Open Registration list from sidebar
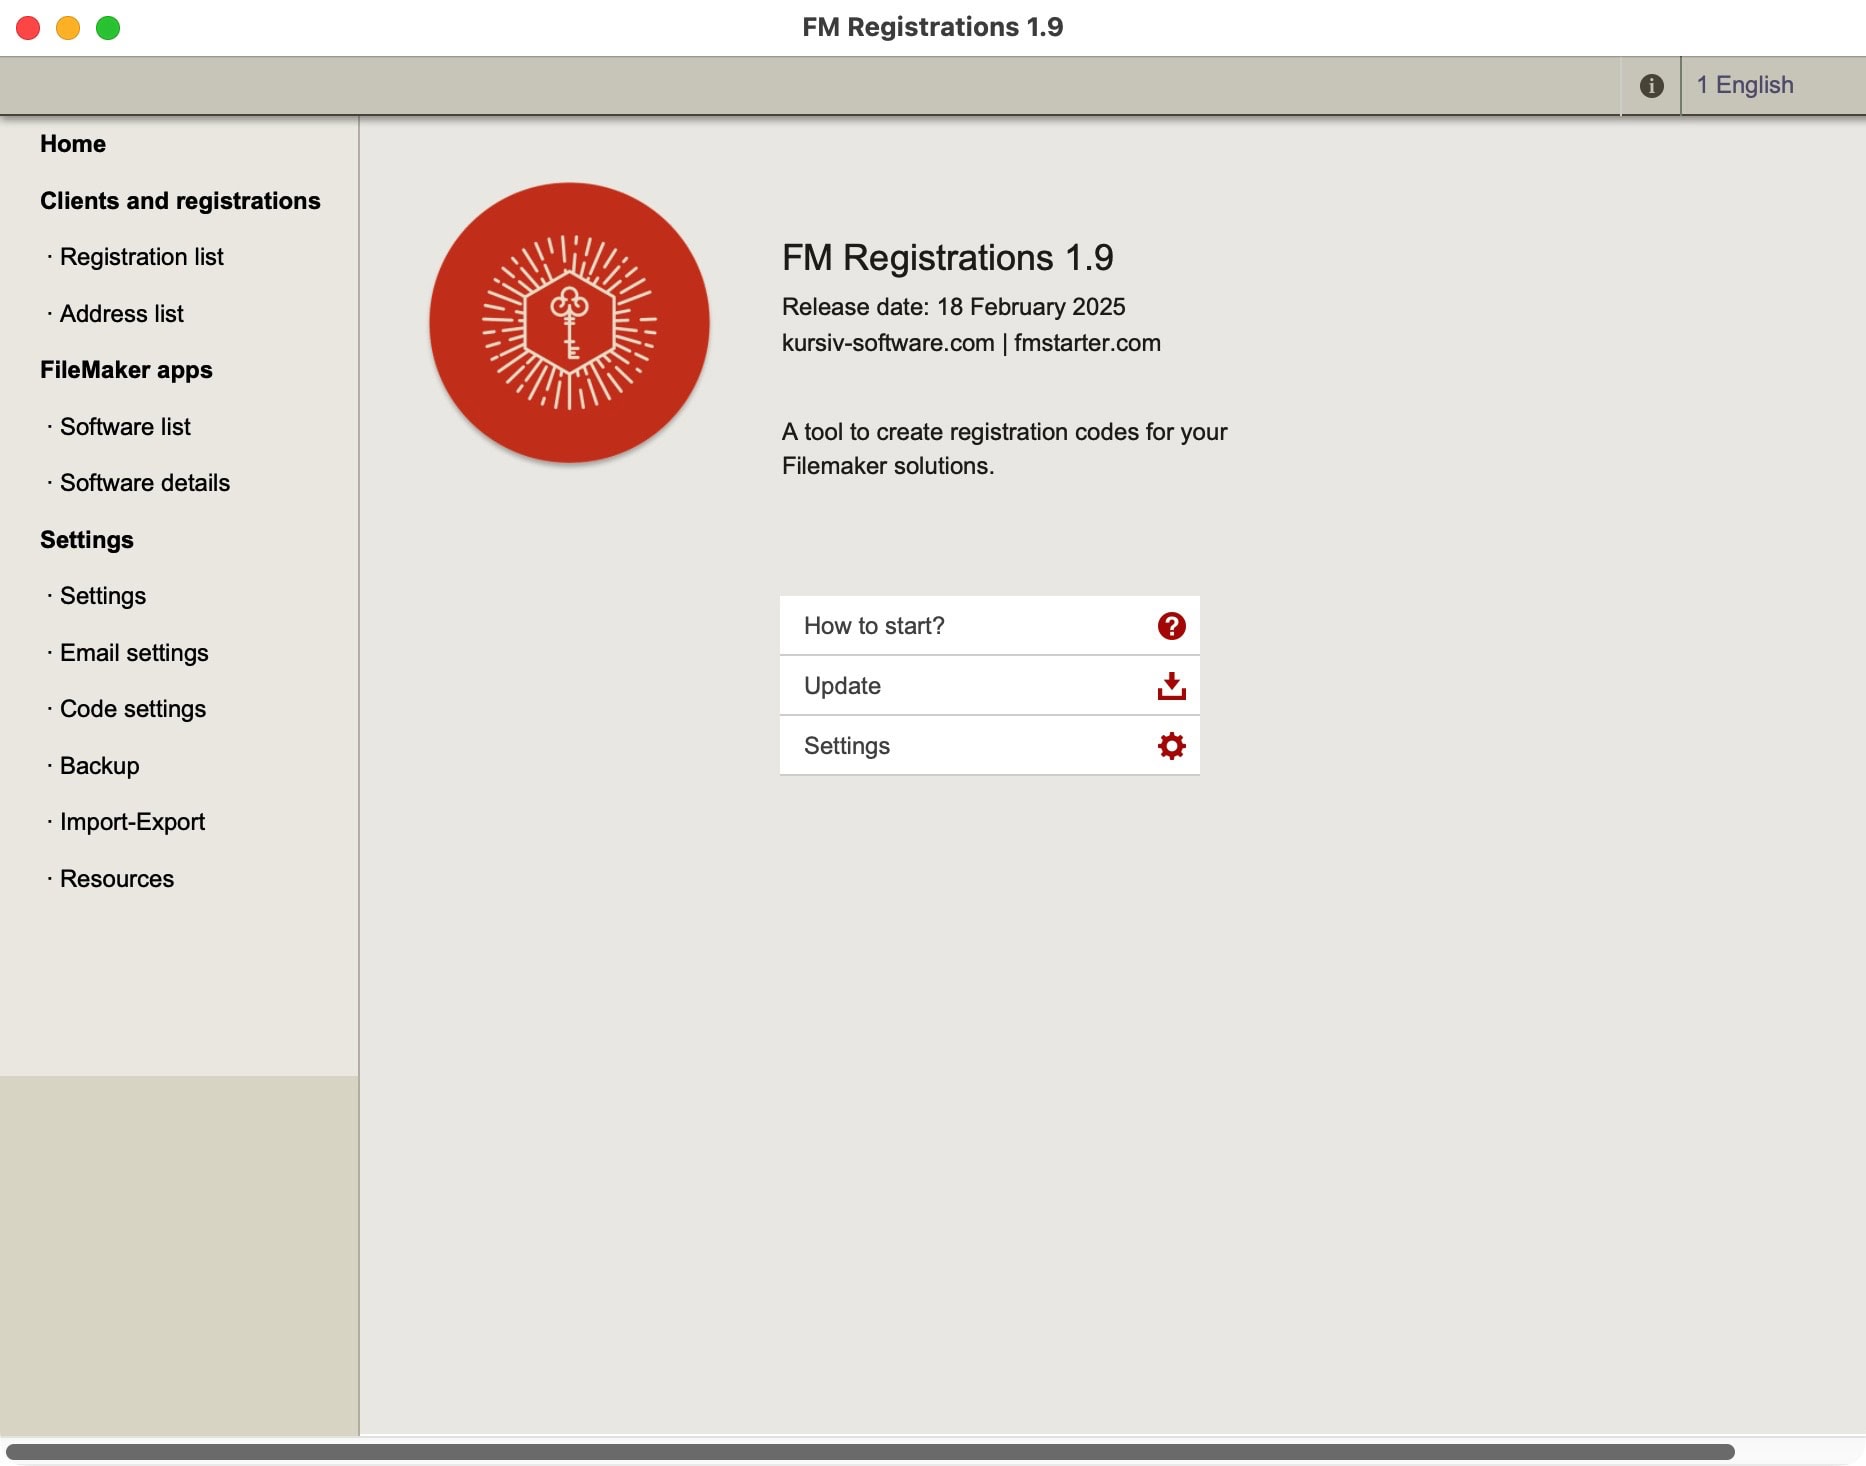 coord(141,257)
